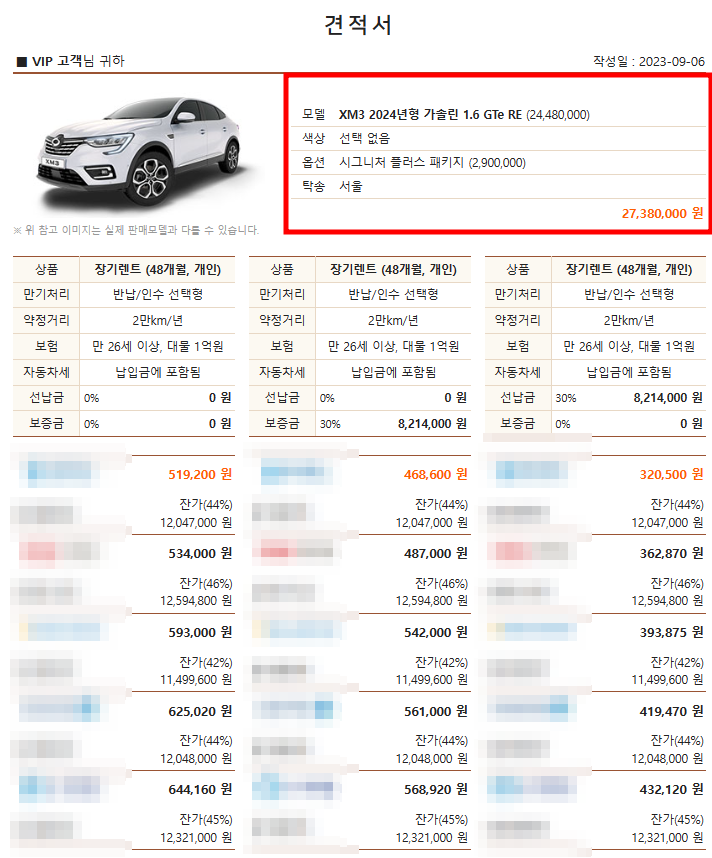Click the 393,875 원 price in third column
Image resolution: width=712 pixels, height=858 pixels.
(x=672, y=632)
